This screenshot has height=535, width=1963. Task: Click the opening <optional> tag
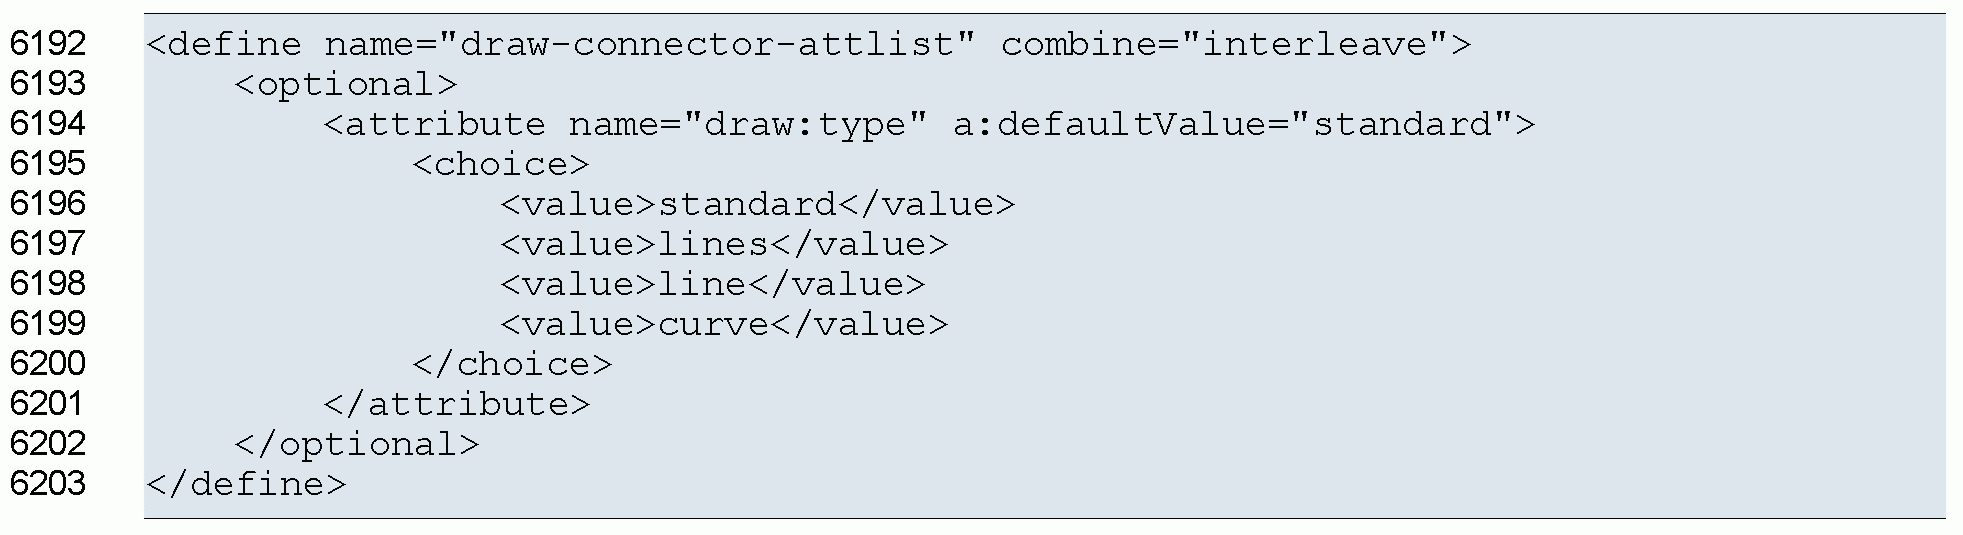tap(345, 84)
